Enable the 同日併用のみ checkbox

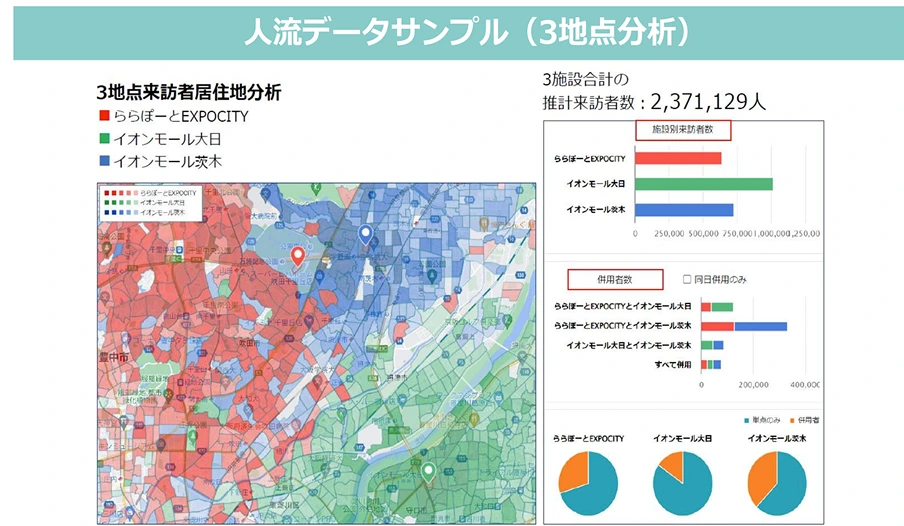coord(687,279)
